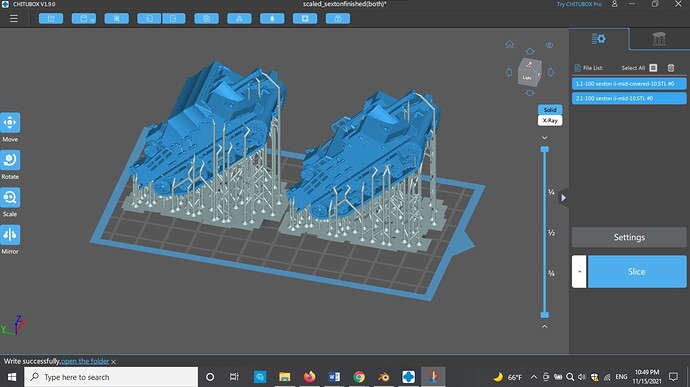
Task: Open the hamburger main menu
Action: [14, 18]
